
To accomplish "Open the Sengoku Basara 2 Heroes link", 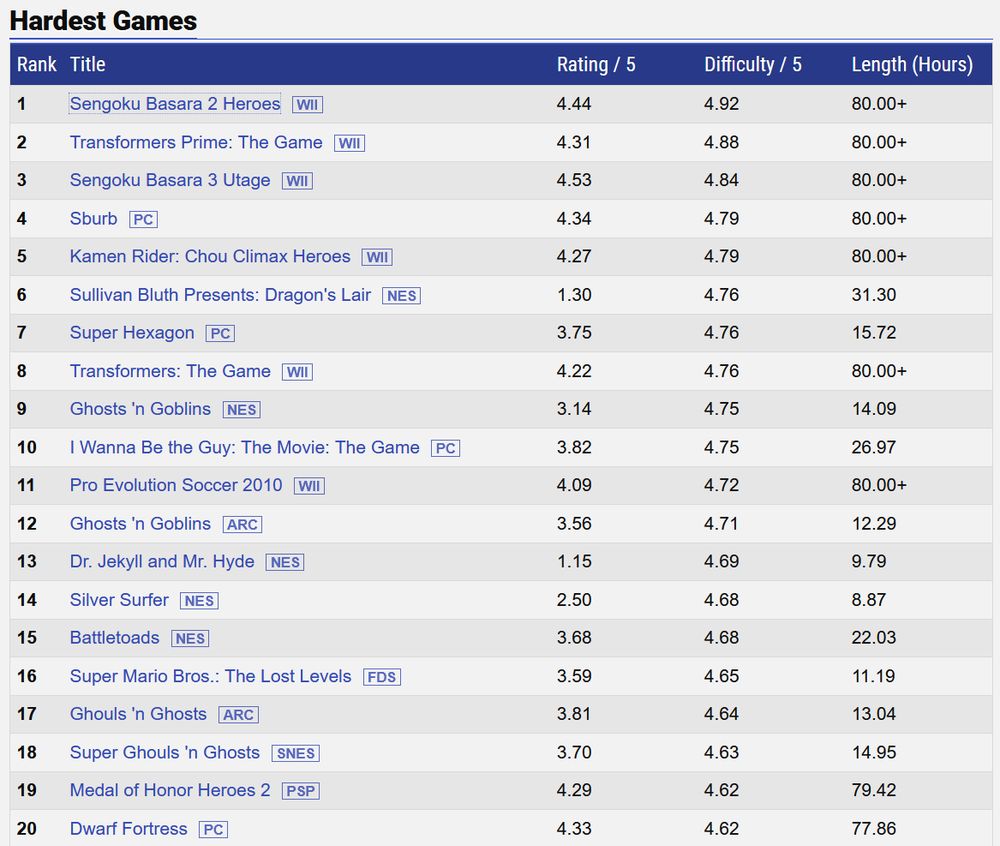I will pyautogui.click(x=175, y=104).
